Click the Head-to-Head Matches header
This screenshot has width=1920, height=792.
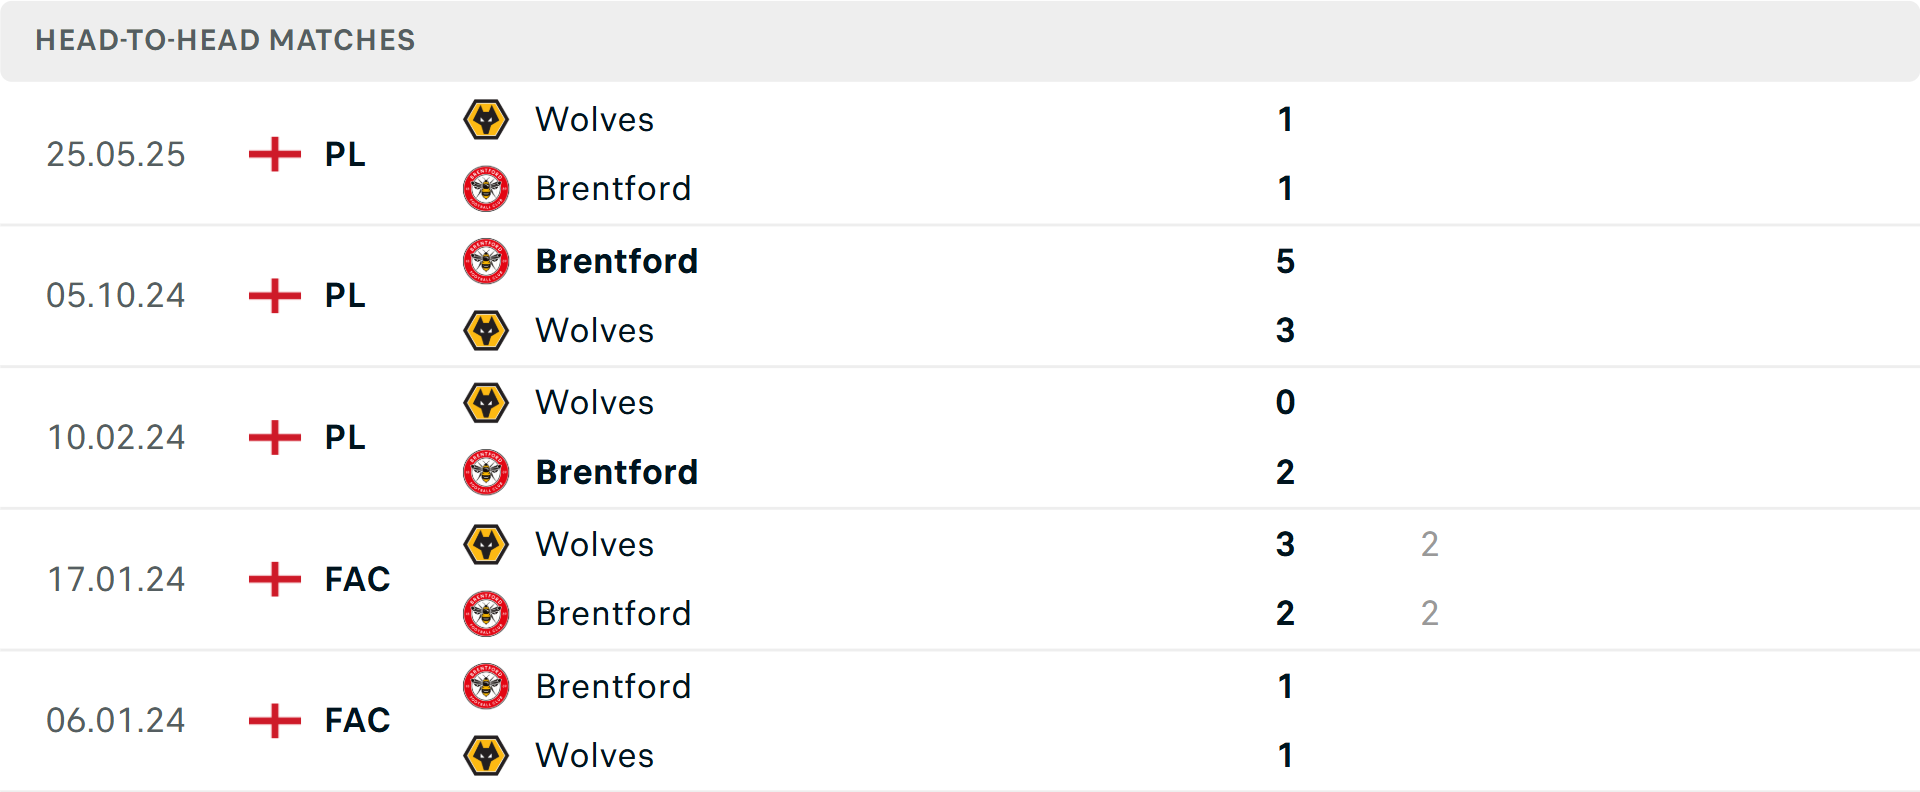[x=225, y=40]
